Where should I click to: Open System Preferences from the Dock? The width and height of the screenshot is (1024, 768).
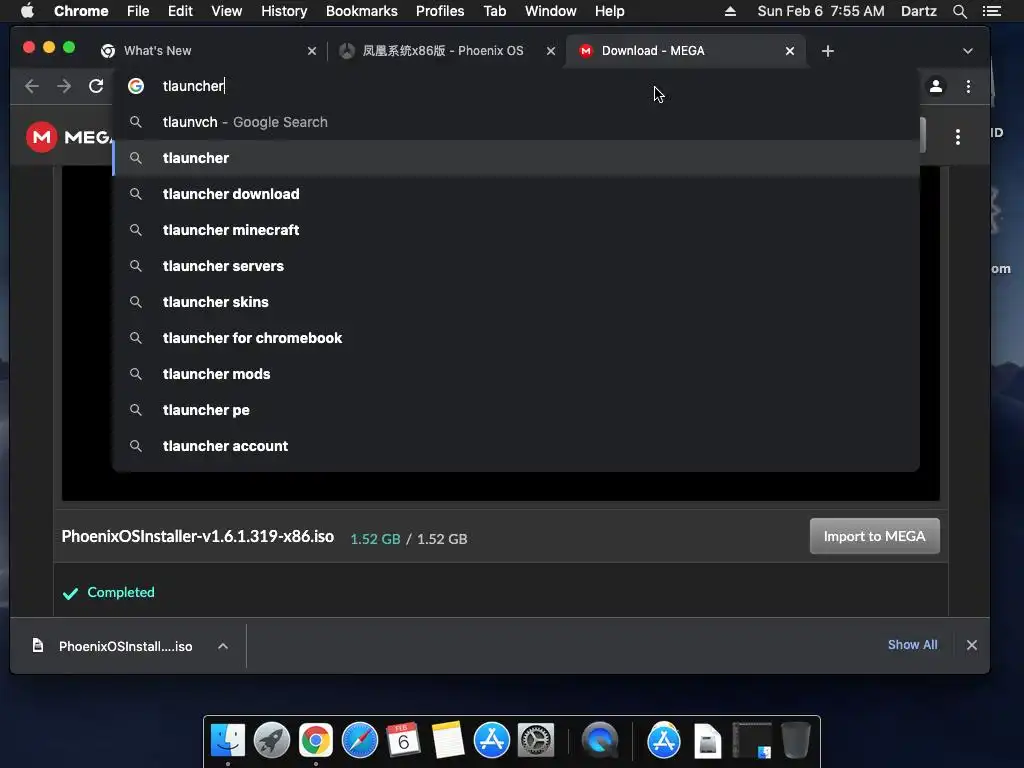pyautogui.click(x=536, y=741)
